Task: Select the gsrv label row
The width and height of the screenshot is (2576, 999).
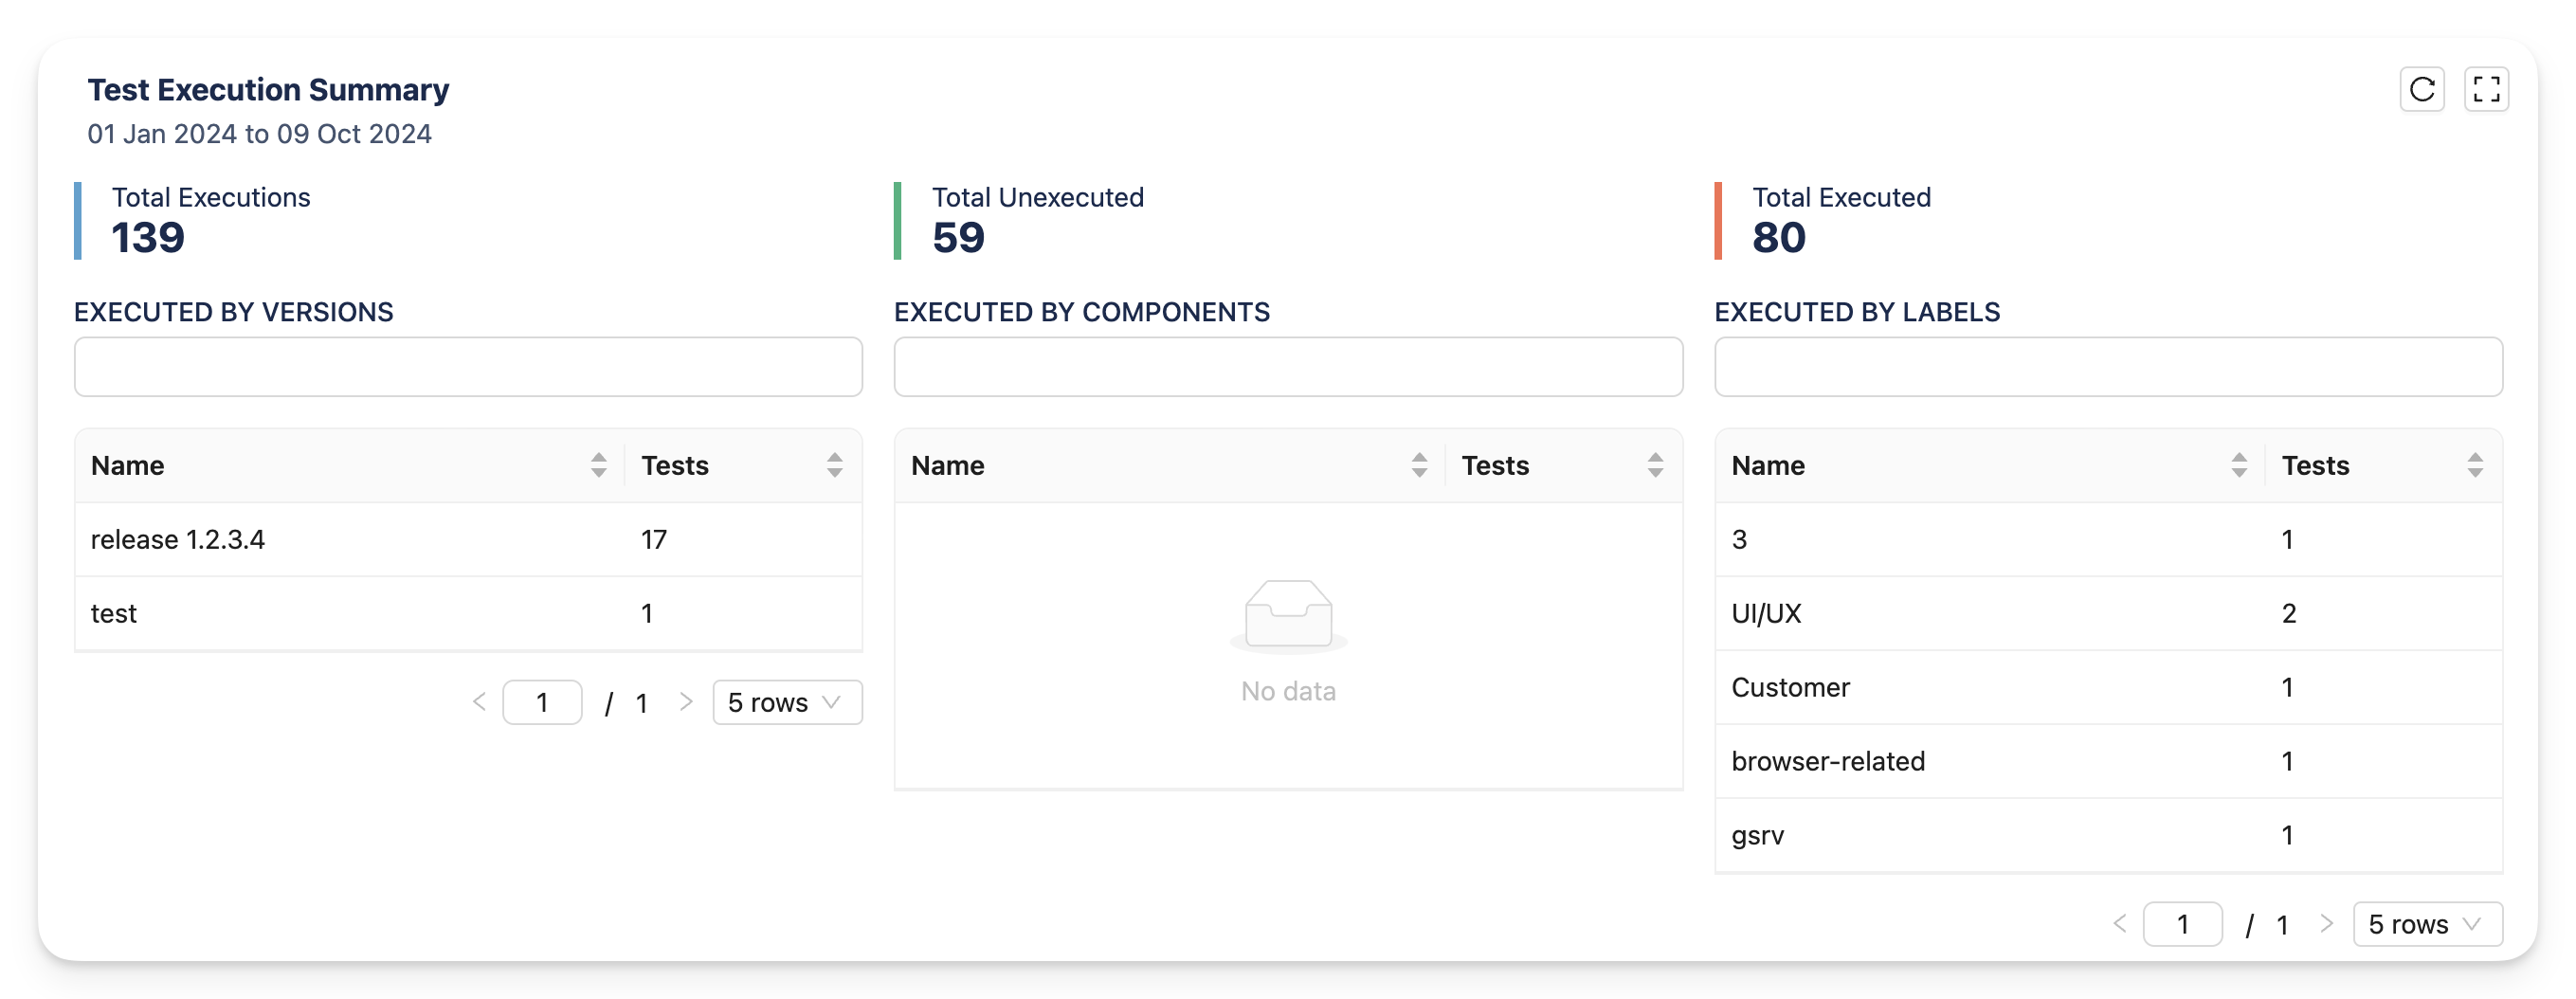Action: (2108, 836)
